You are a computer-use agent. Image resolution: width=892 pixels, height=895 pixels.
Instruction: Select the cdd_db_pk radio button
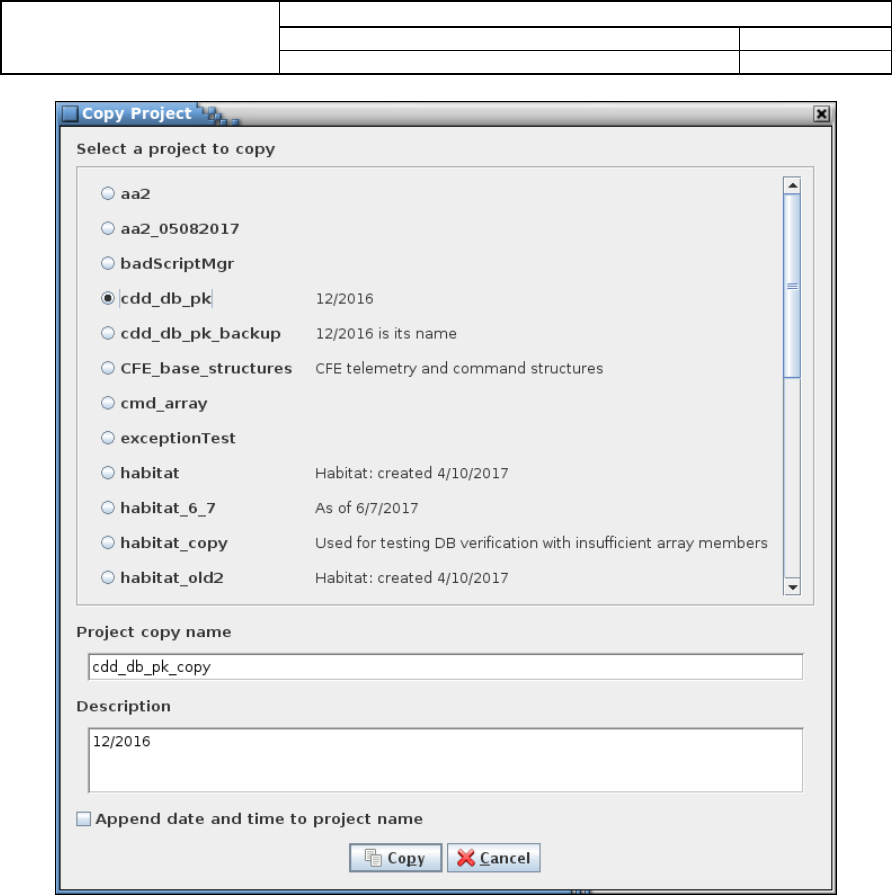[x=108, y=298]
